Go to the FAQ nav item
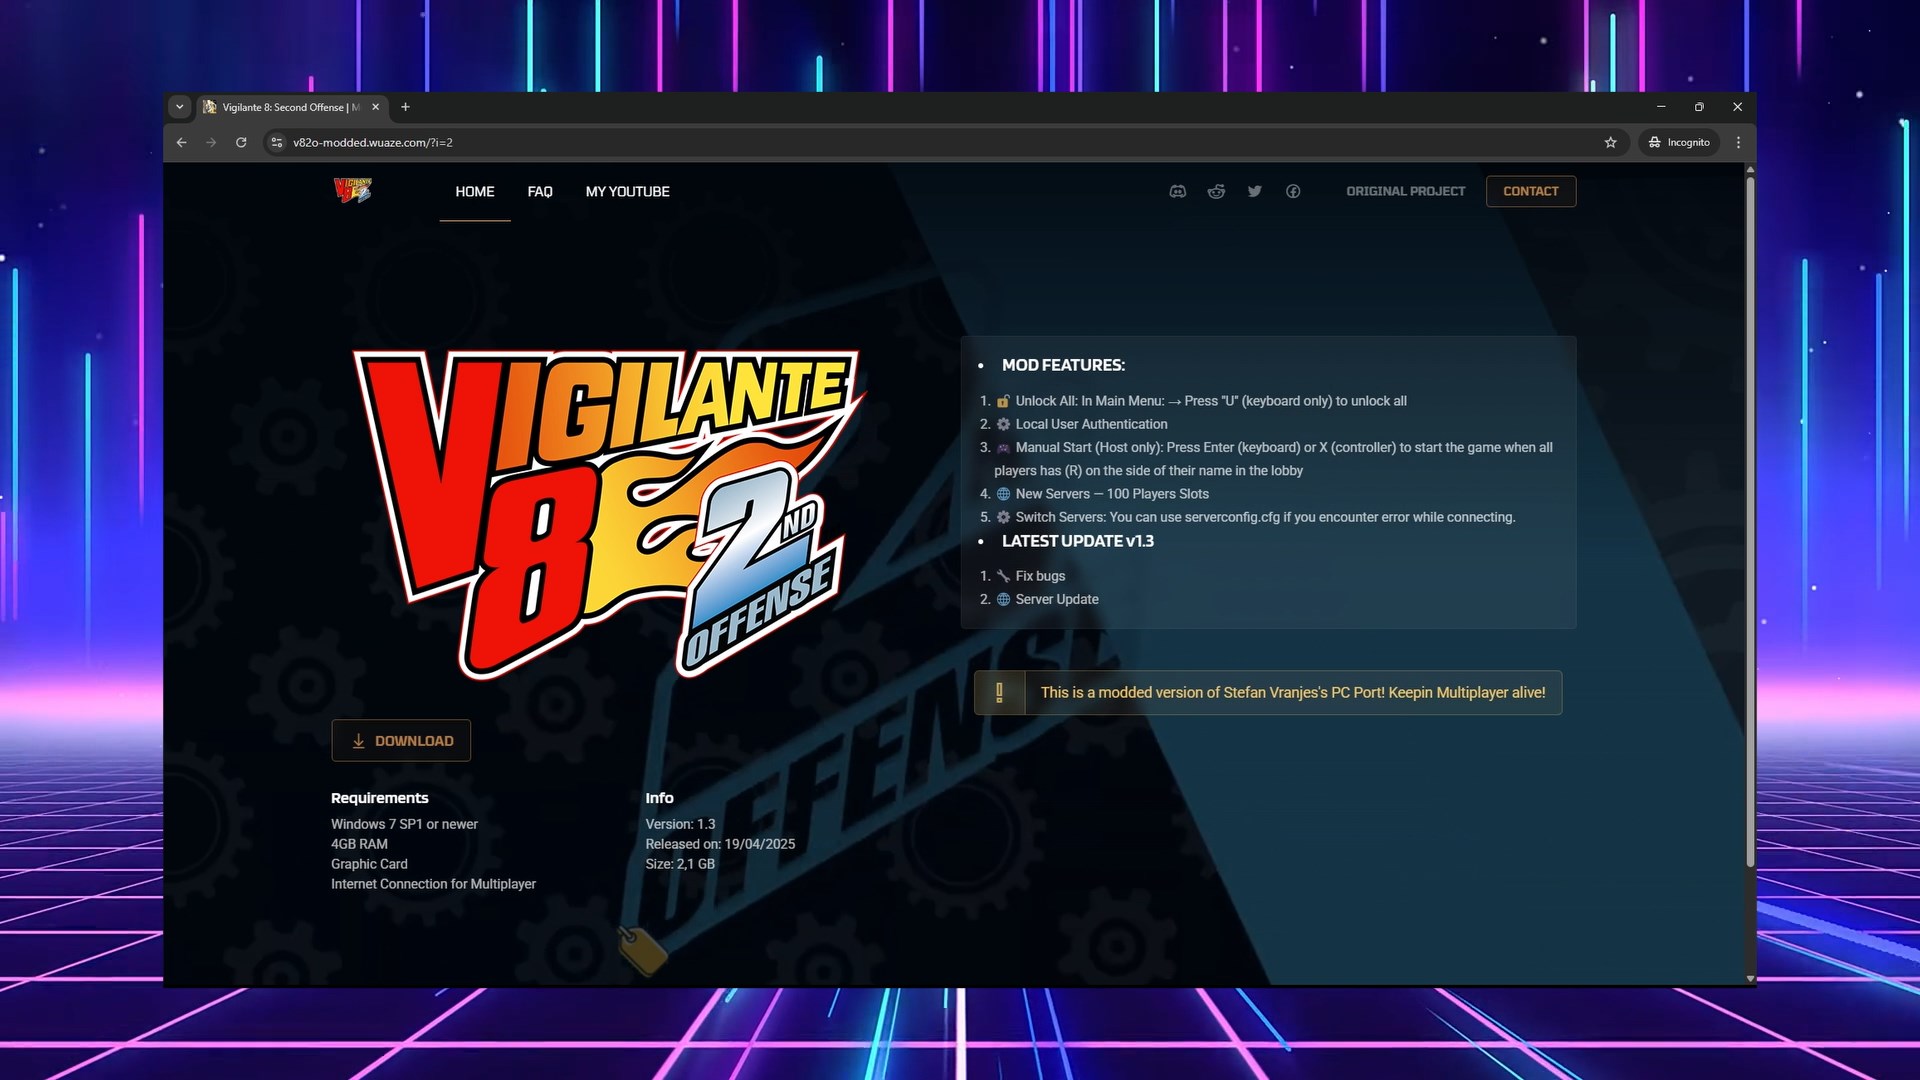The width and height of the screenshot is (1920, 1080). [x=540, y=191]
